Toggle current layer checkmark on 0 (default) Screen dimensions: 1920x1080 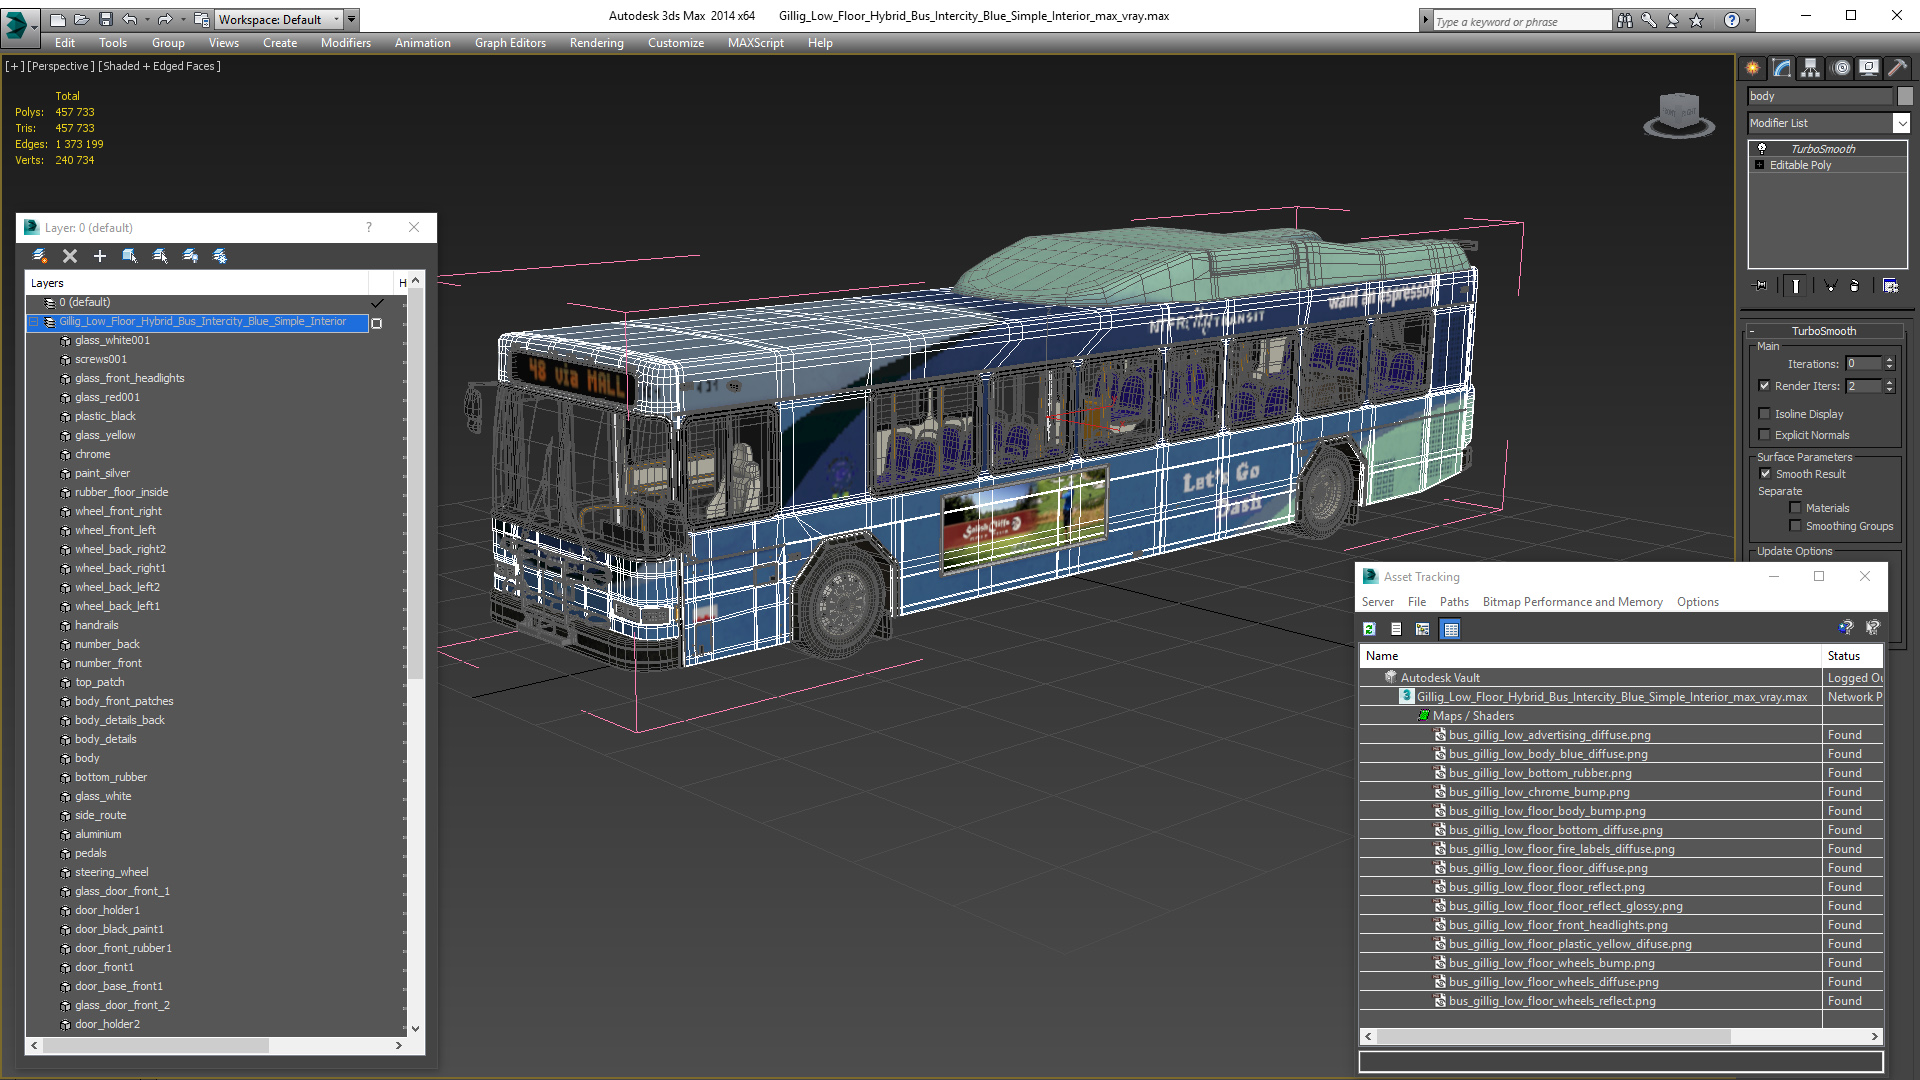tap(377, 302)
